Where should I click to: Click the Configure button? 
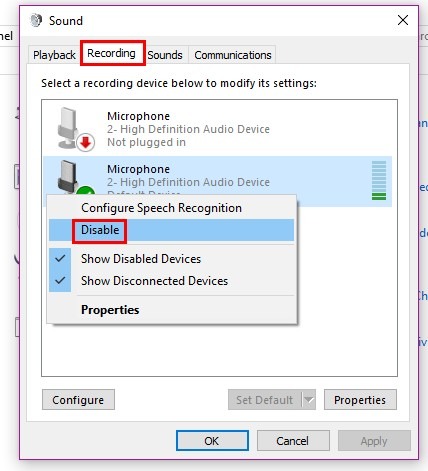pos(78,400)
